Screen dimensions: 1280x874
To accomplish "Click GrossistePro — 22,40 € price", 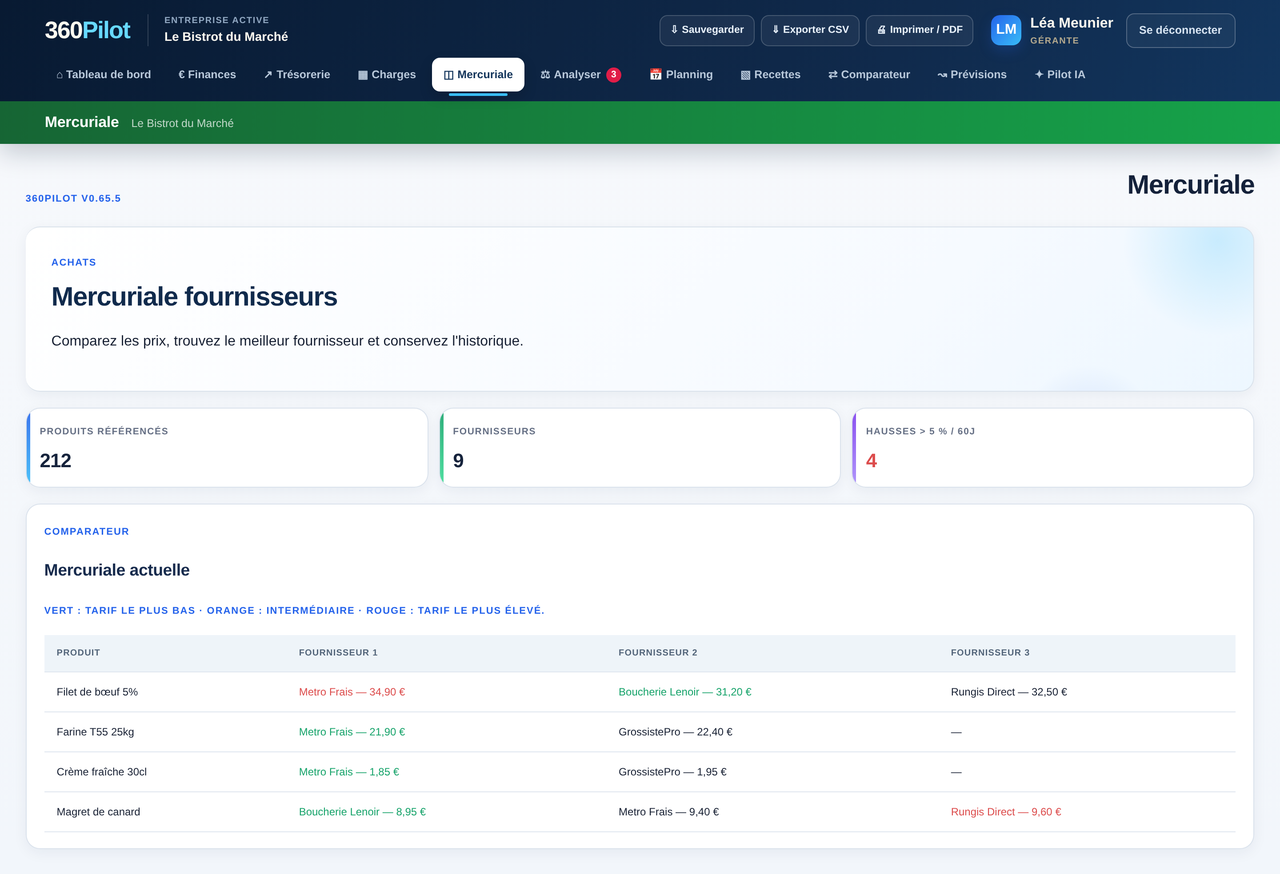I will point(675,732).
